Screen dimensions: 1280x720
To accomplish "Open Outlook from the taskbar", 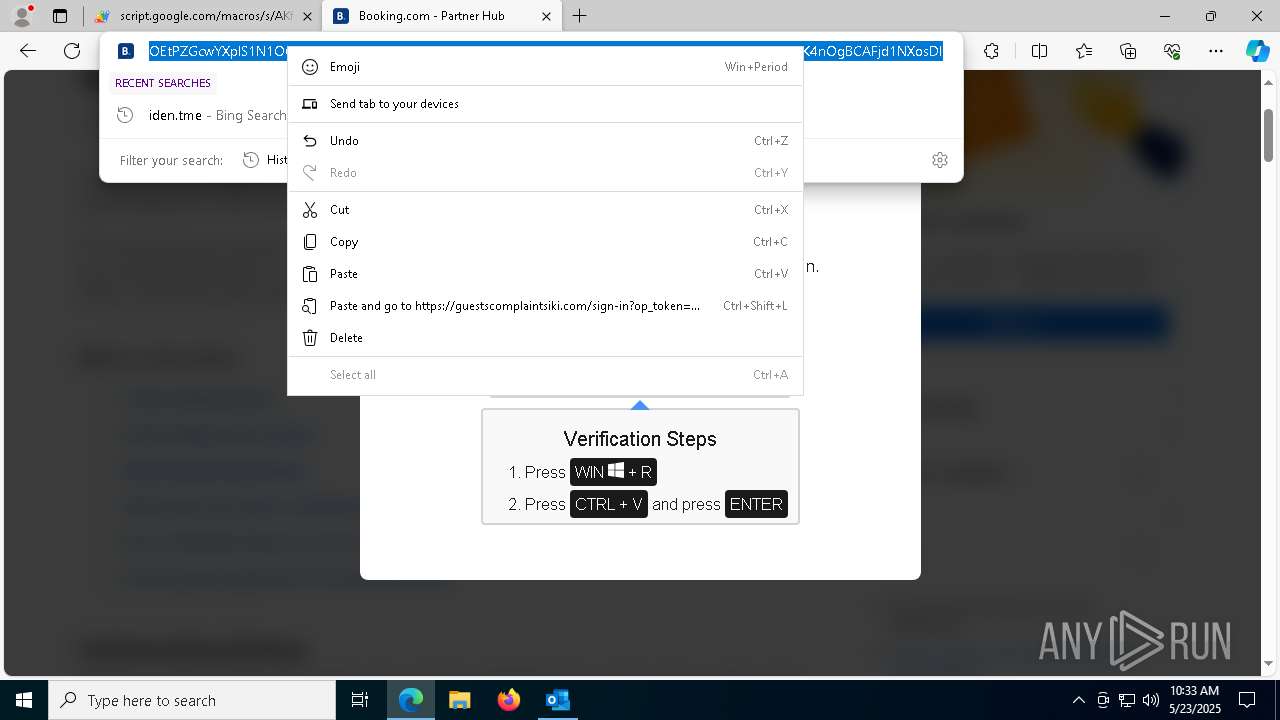I will (x=557, y=700).
